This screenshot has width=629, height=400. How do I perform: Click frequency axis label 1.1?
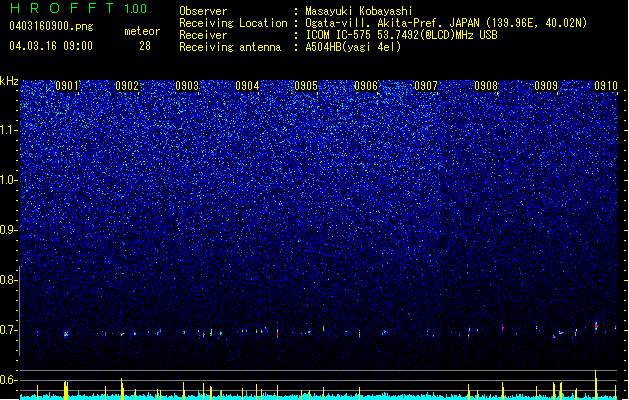pos(8,131)
